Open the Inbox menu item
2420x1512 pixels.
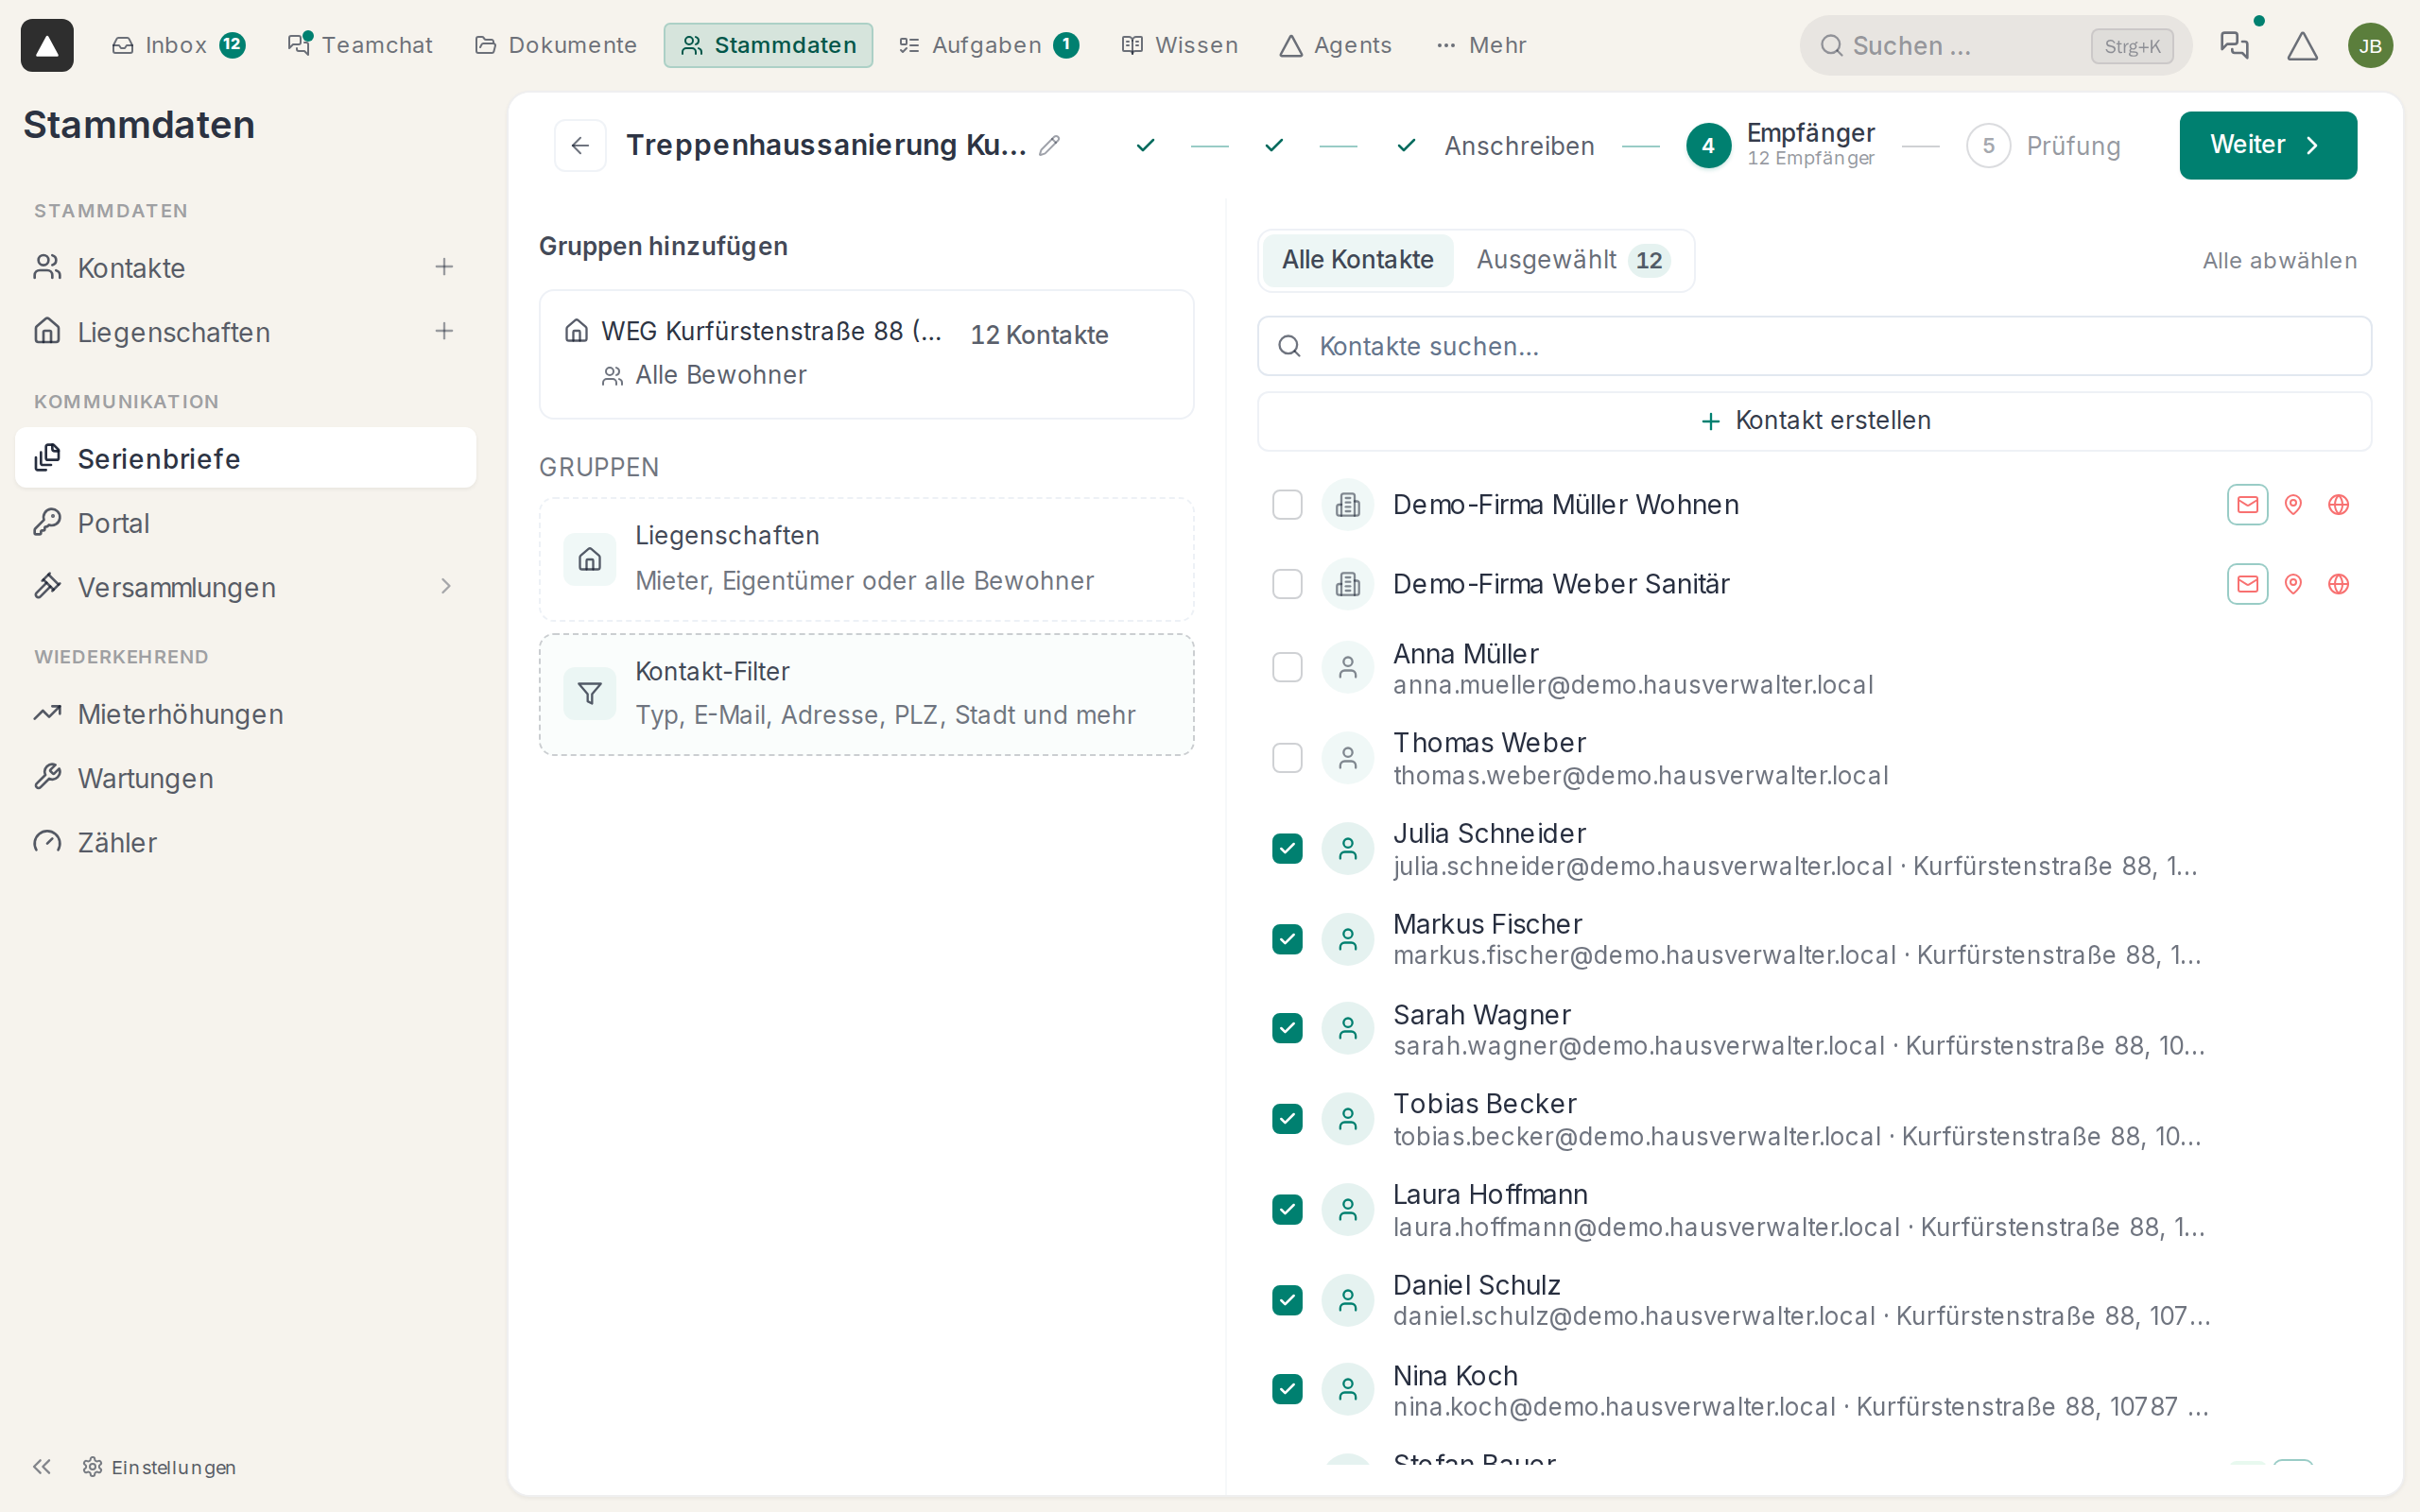coord(178,45)
